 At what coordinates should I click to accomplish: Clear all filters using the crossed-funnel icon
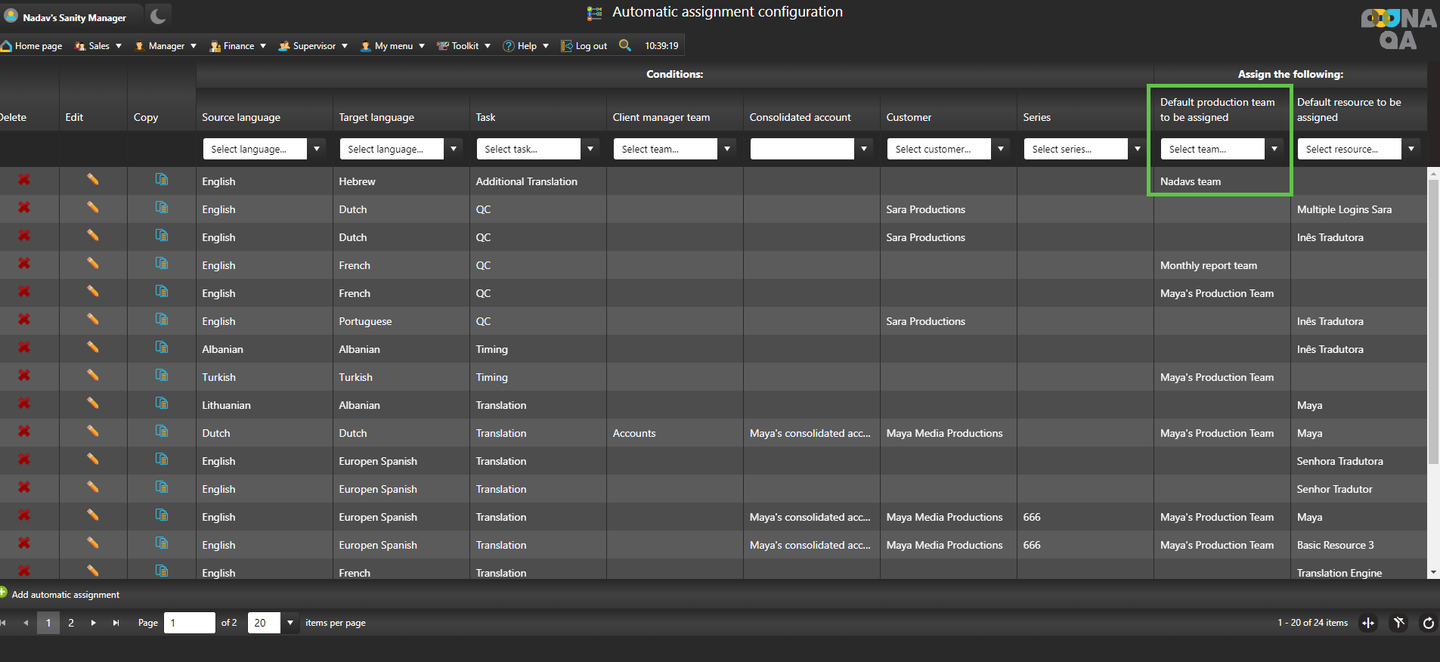(x=1399, y=623)
